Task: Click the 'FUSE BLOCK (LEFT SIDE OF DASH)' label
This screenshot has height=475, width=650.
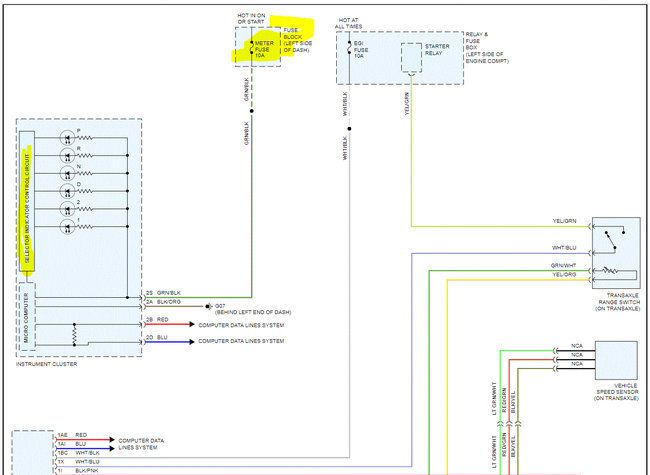Action: pyautogui.click(x=298, y=40)
